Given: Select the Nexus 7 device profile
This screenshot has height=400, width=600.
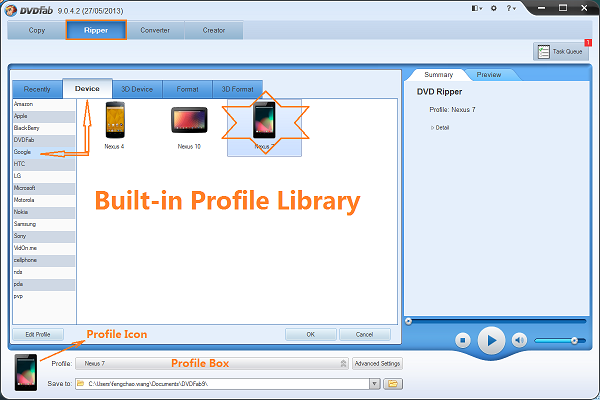Looking at the screenshot, I should 264,127.
